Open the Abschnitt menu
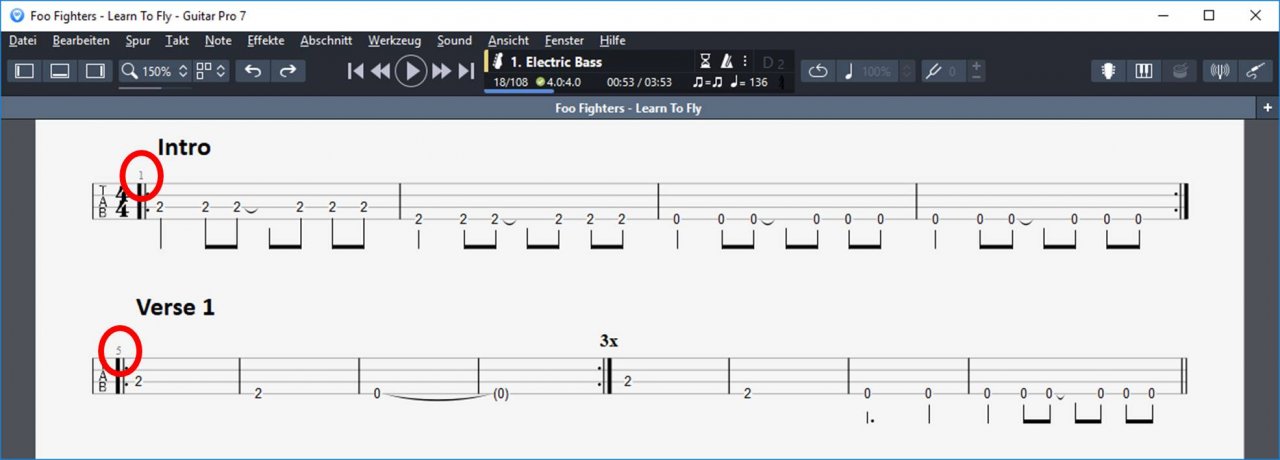The image size is (1280, 460). [x=326, y=40]
